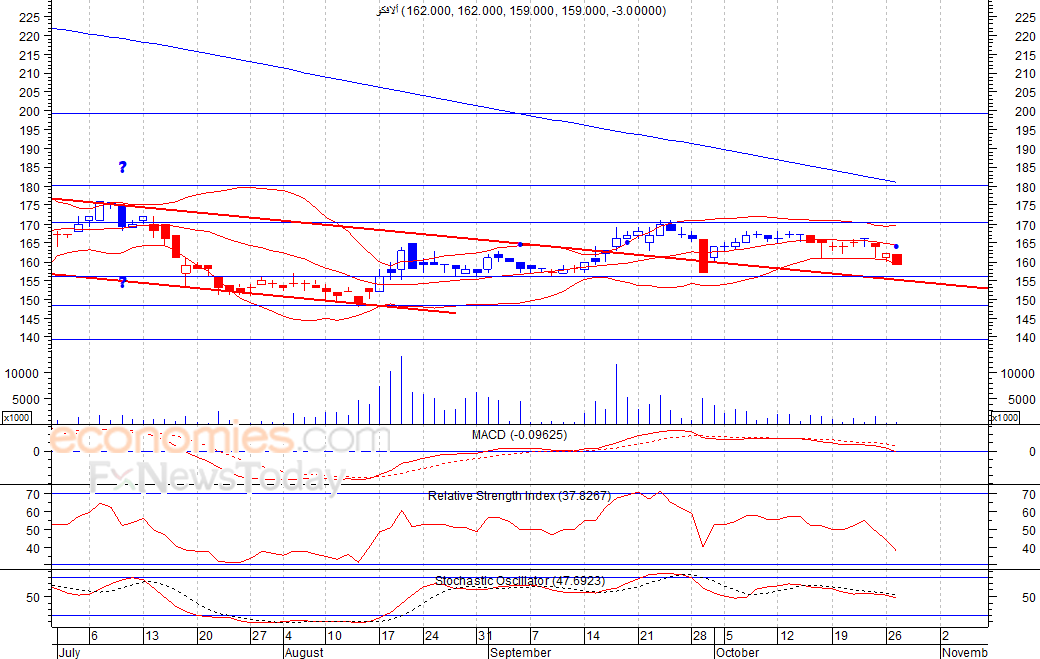
Task: Select the Stochastic Oscillator (47.6923) label
Action: tap(519, 581)
